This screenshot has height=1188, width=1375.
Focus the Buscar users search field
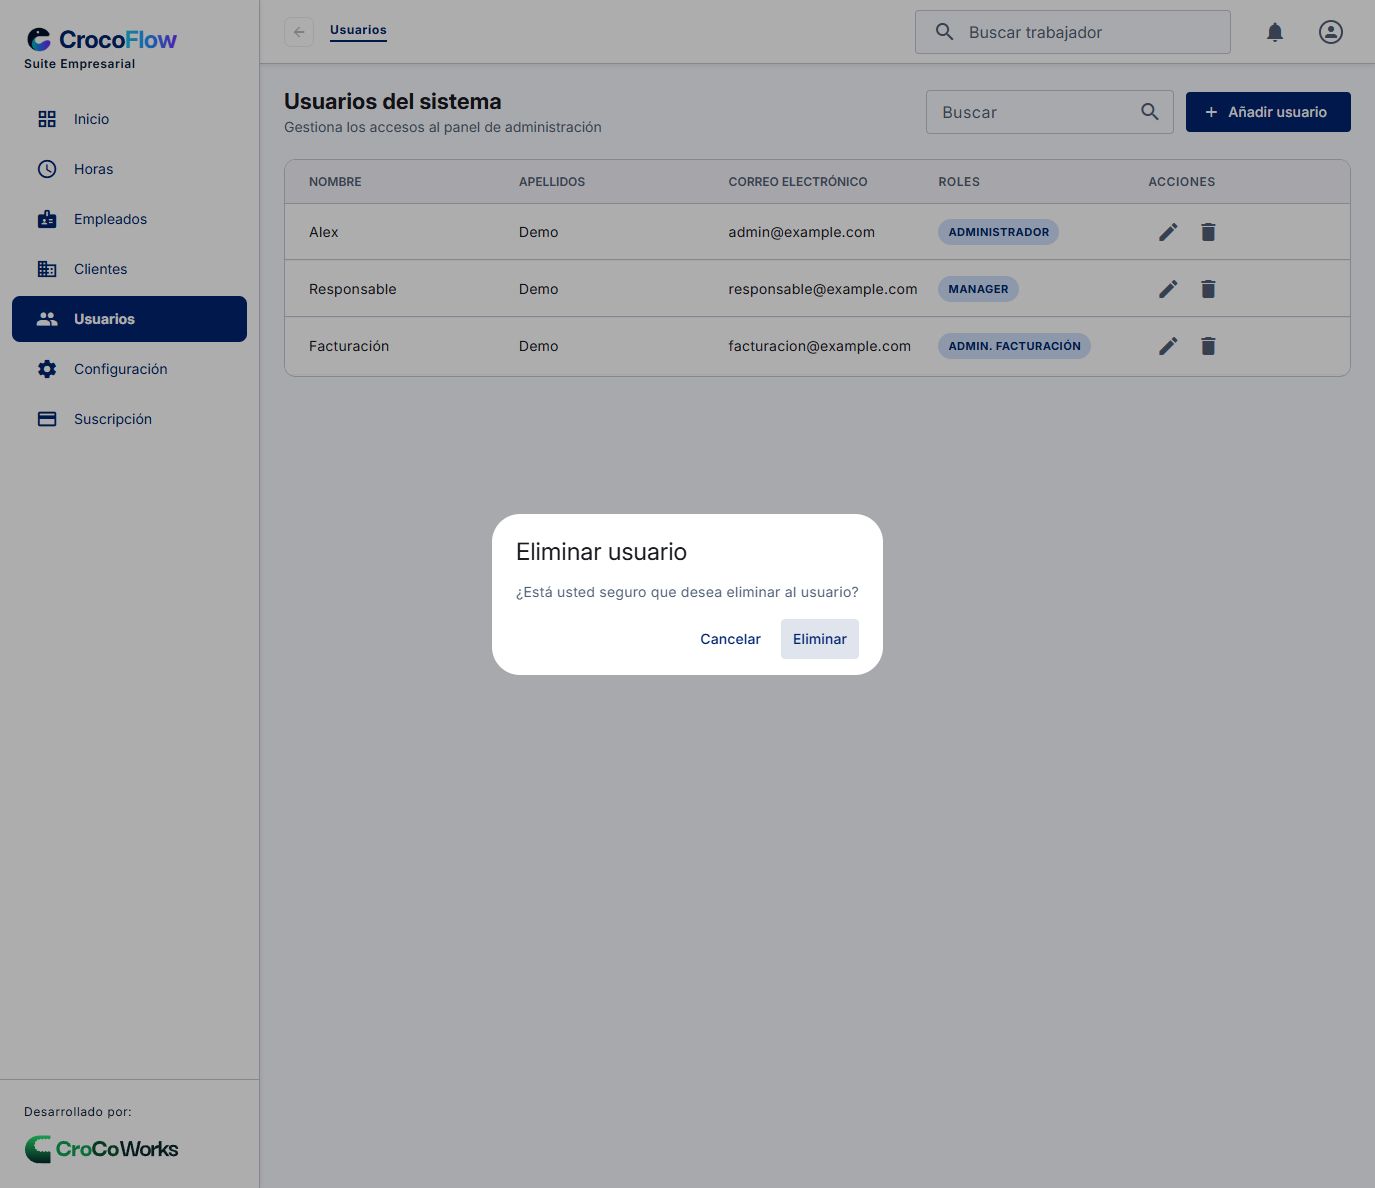[1050, 112]
